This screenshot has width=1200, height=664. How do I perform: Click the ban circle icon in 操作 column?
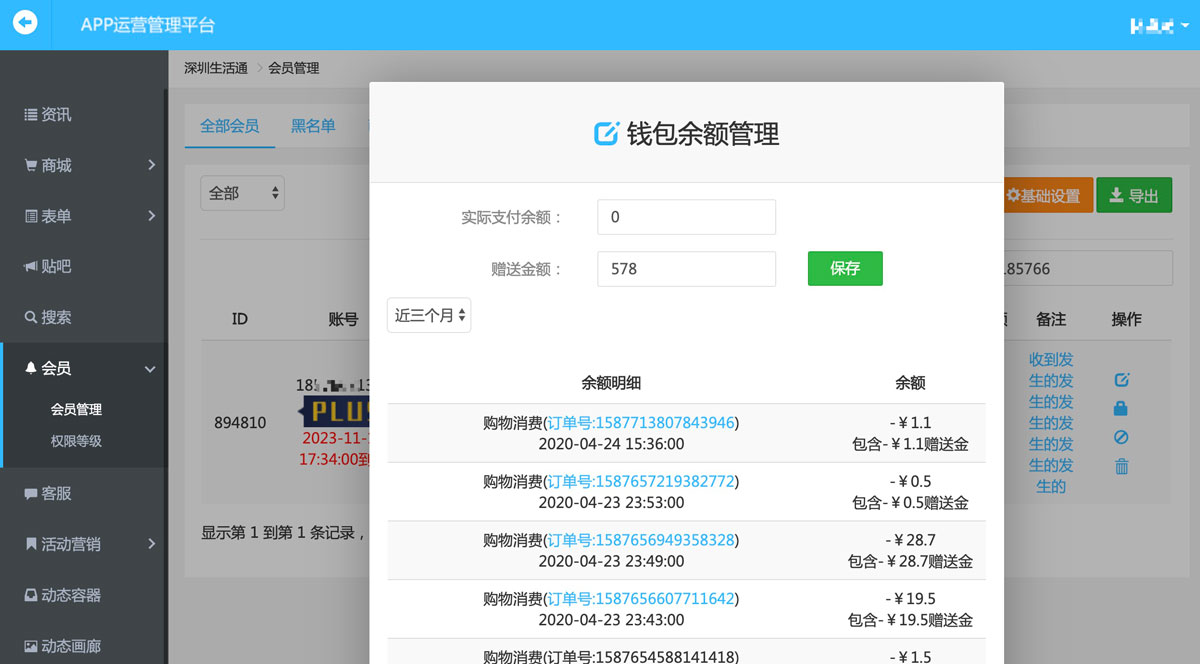(1121, 438)
